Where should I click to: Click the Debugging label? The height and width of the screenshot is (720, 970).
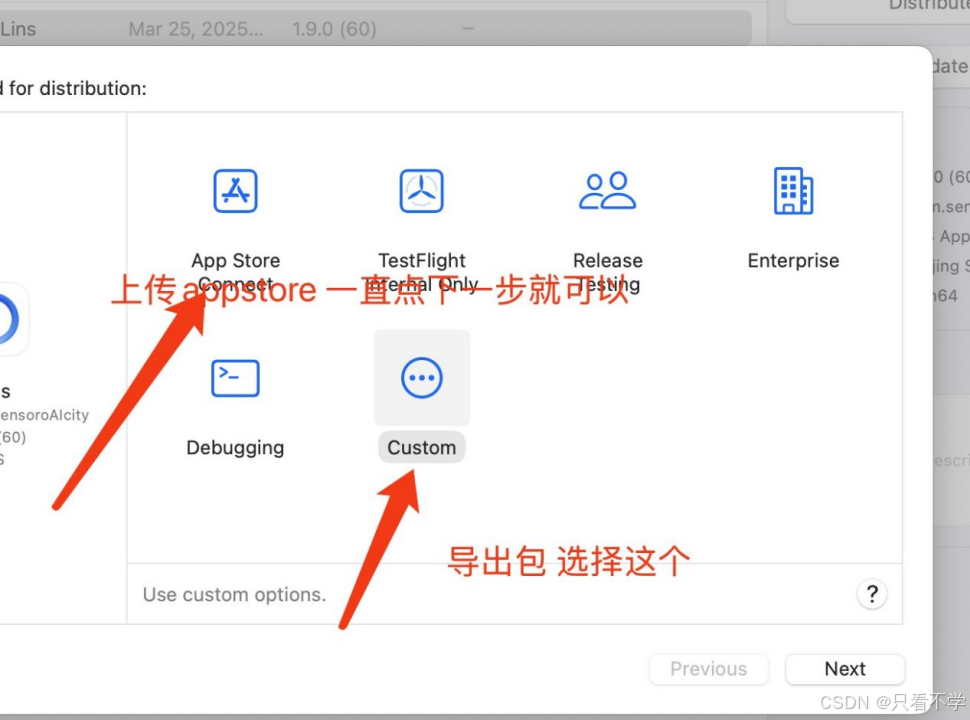pos(235,447)
